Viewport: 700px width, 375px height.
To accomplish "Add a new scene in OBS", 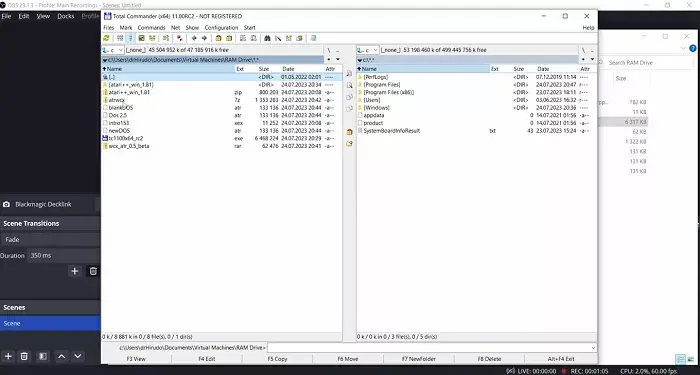I will click(8, 356).
